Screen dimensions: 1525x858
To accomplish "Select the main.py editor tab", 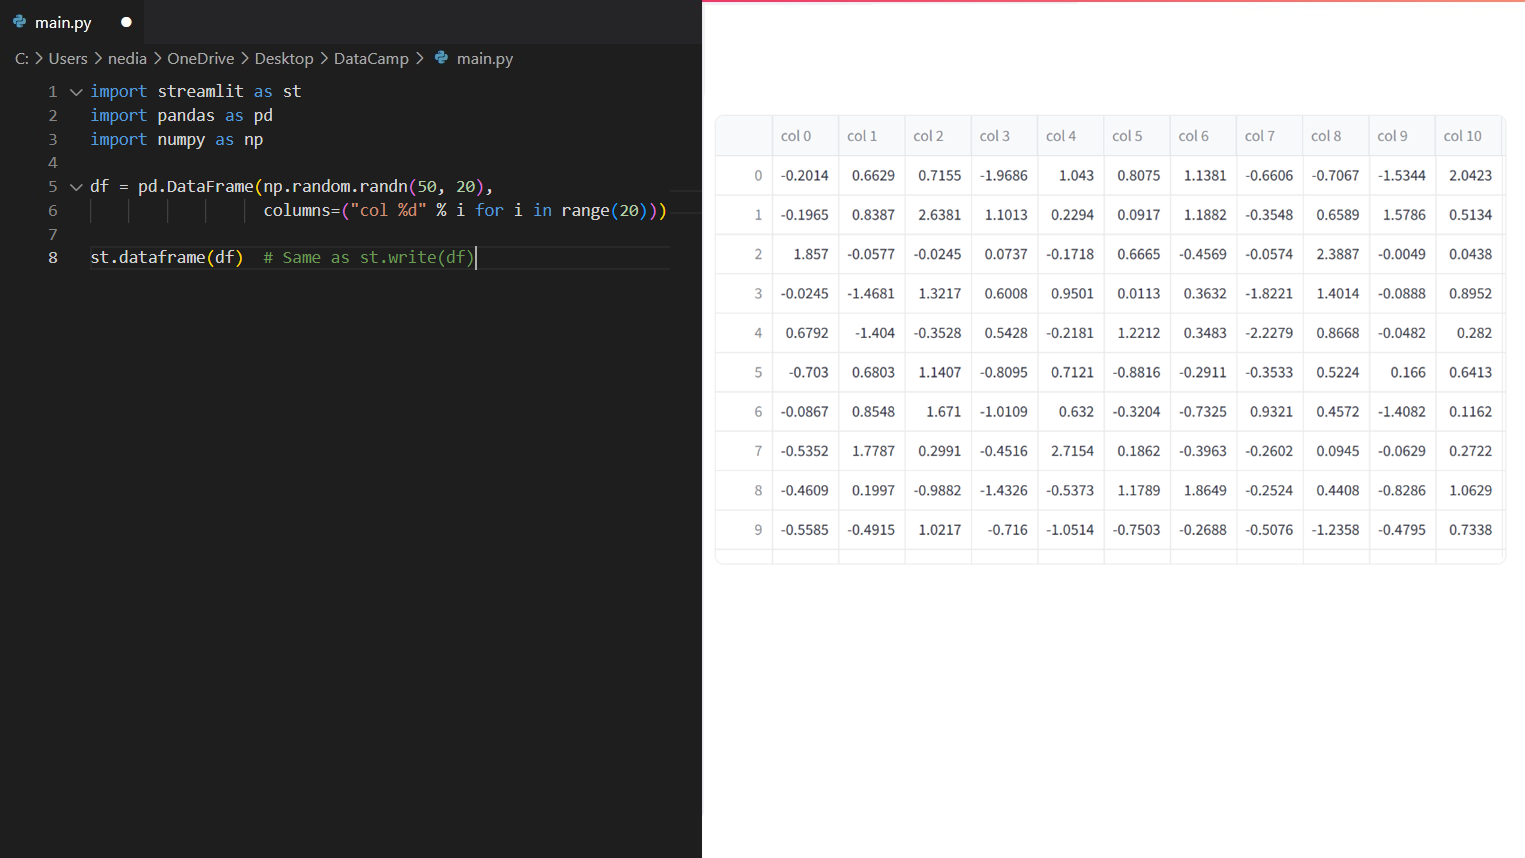I will (63, 22).
